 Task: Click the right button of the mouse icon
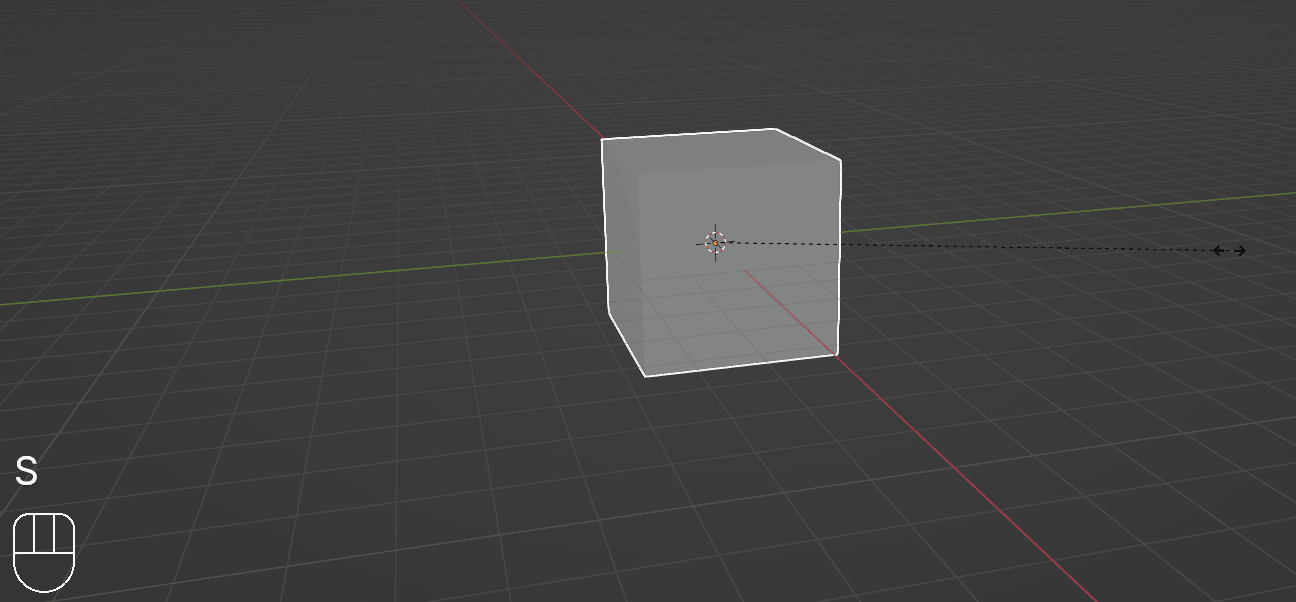pyautogui.click(x=63, y=533)
